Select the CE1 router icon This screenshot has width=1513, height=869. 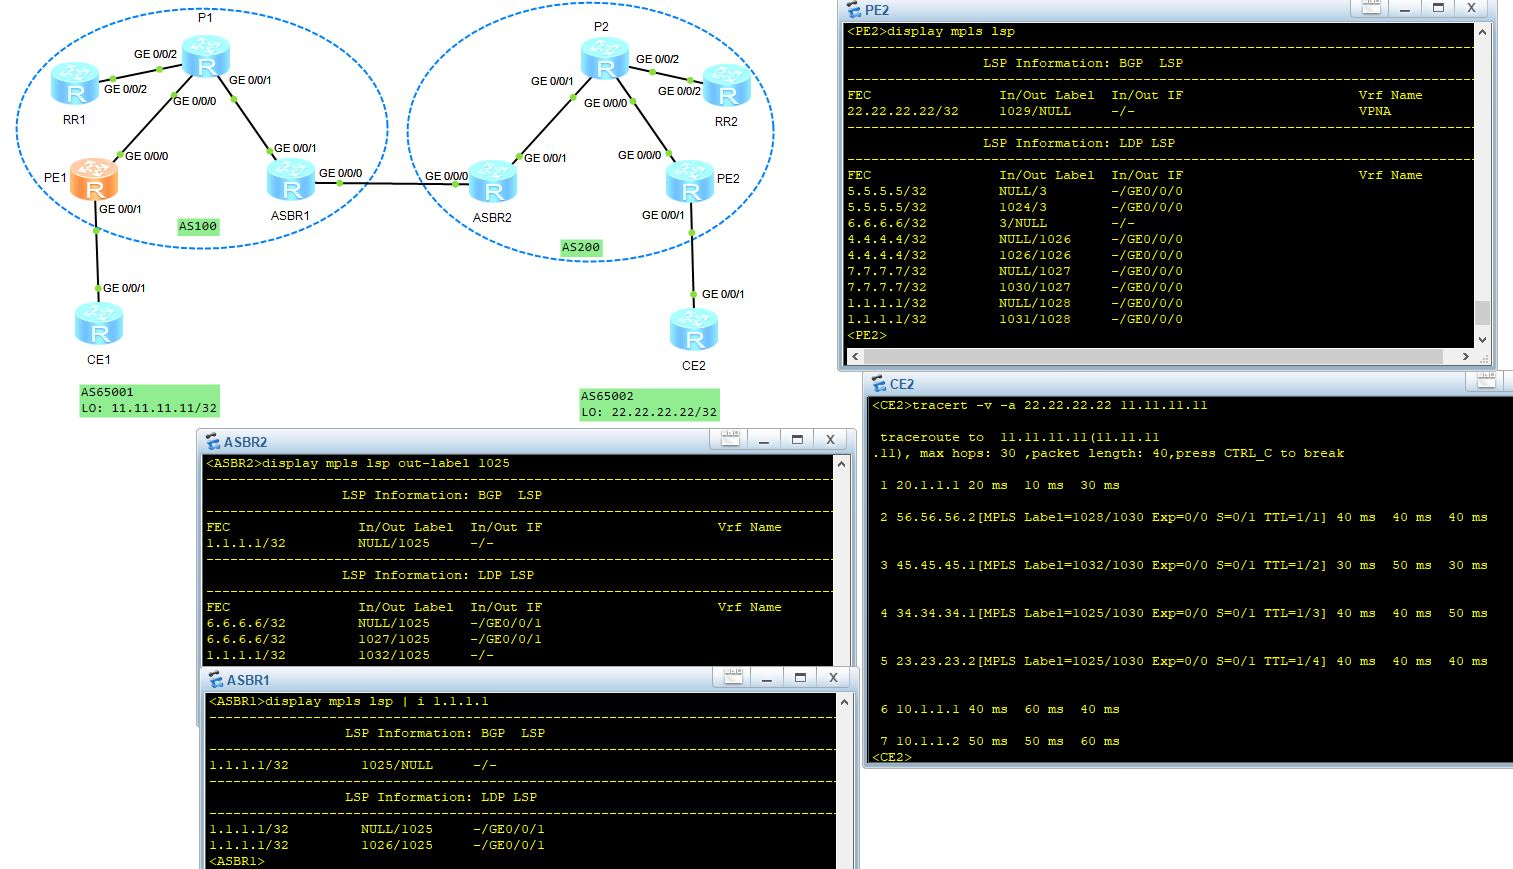coord(99,323)
